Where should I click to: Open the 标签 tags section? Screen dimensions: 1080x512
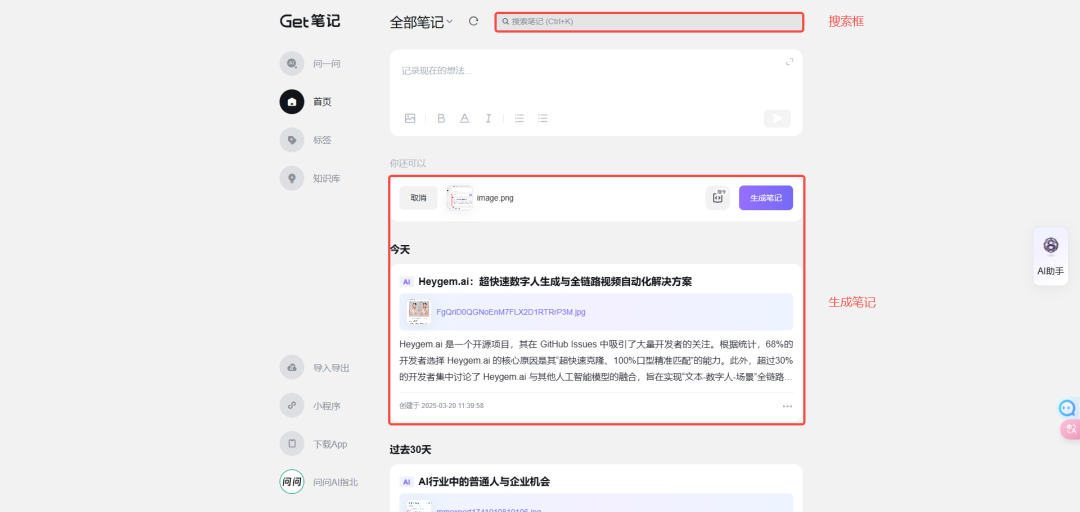[x=306, y=140]
